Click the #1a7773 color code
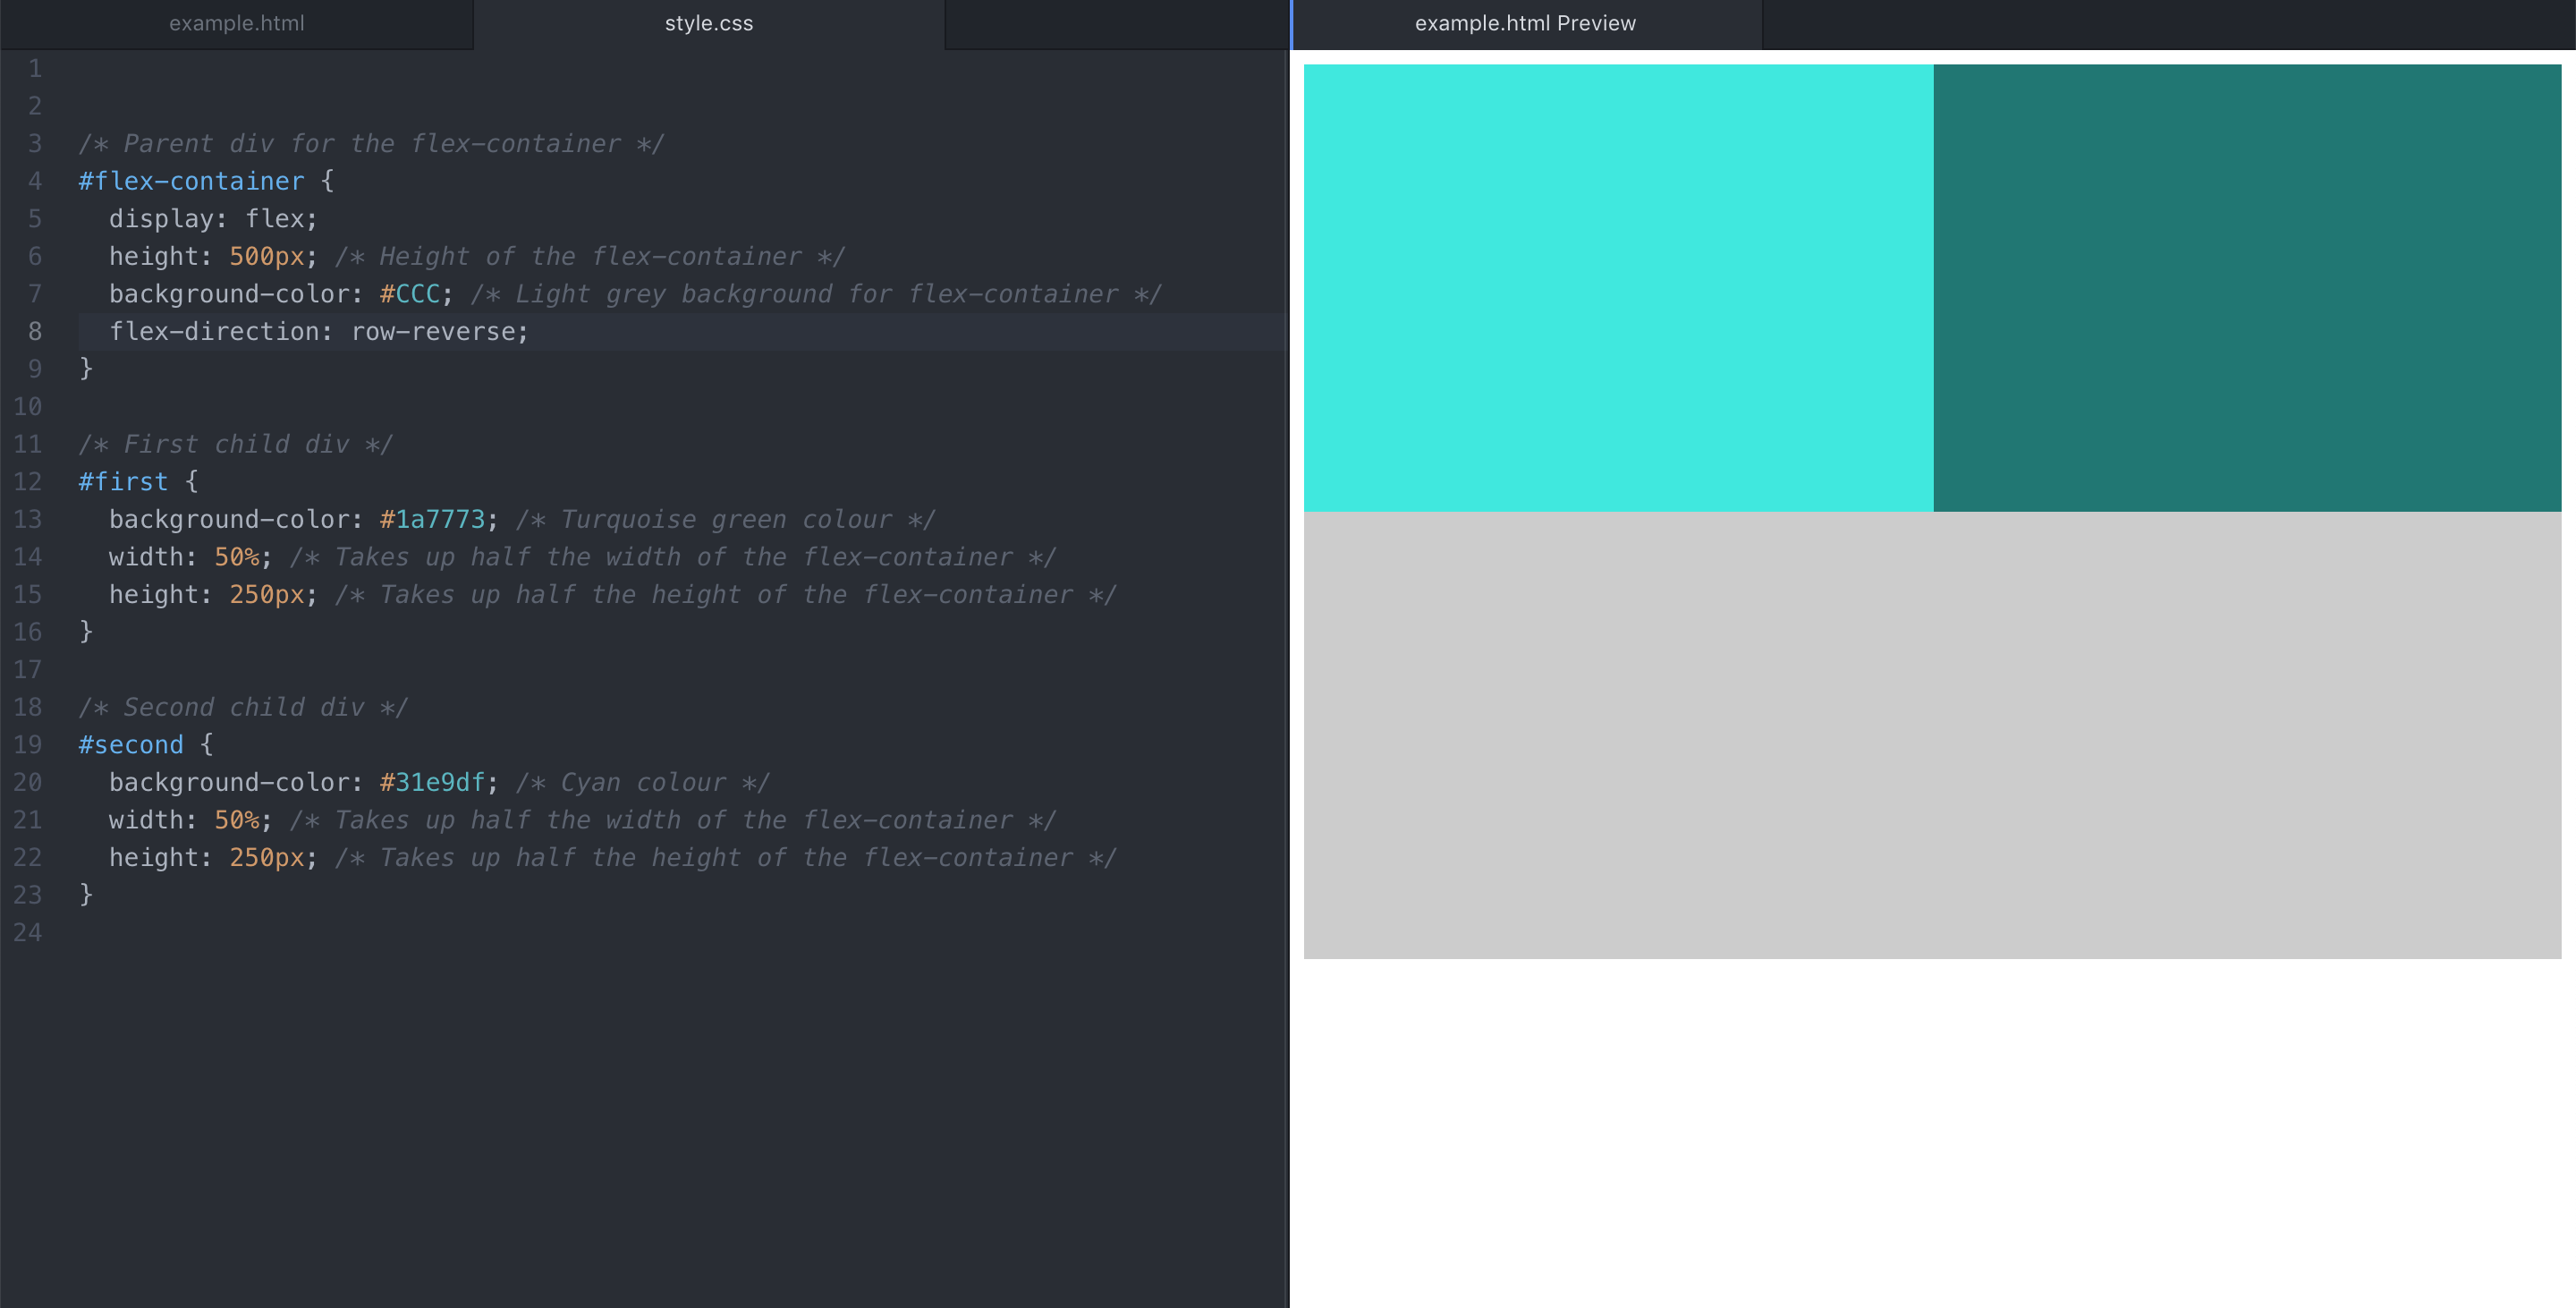2576x1308 pixels. pyautogui.click(x=432, y=520)
